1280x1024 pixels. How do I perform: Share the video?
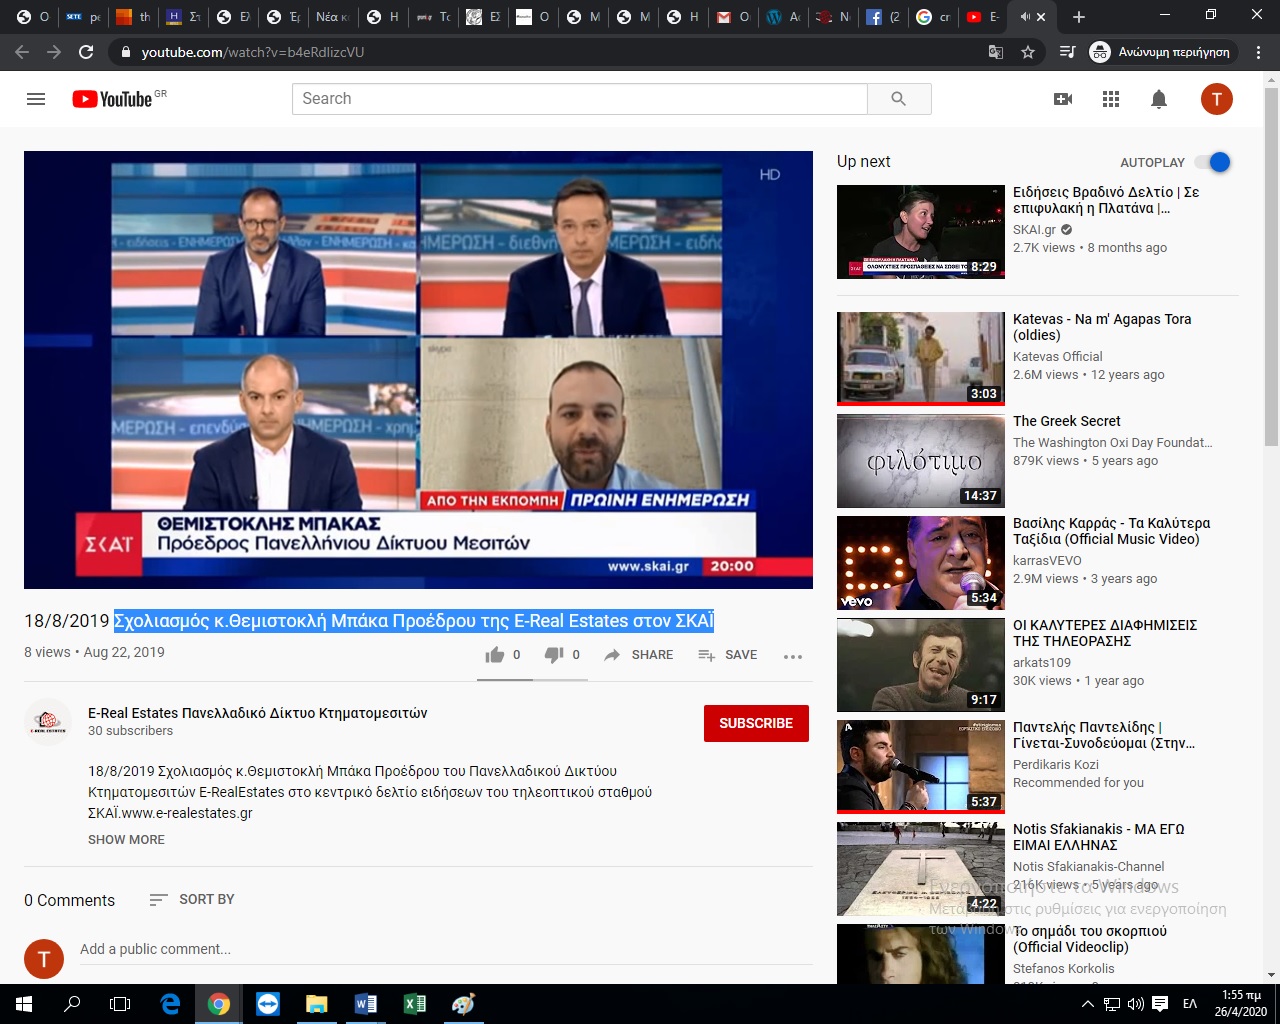(639, 655)
